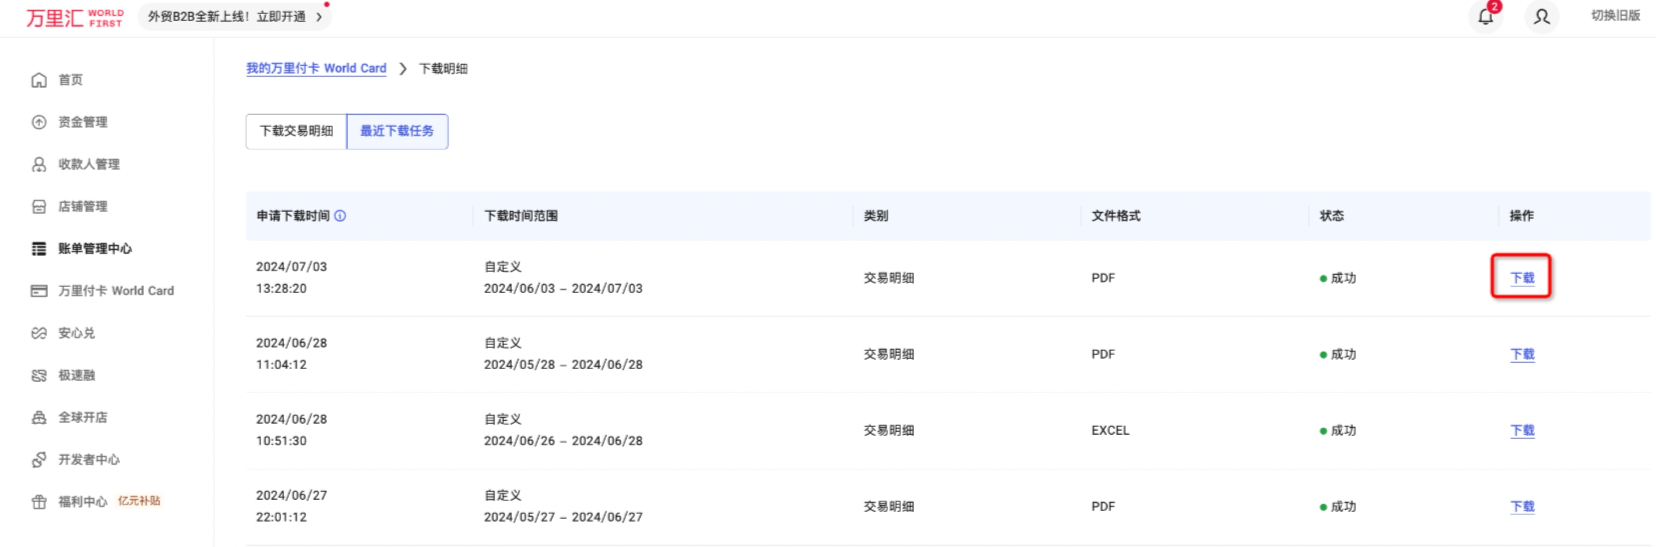Click the WorldFirst logo
1656x547 pixels.
(x=74, y=18)
